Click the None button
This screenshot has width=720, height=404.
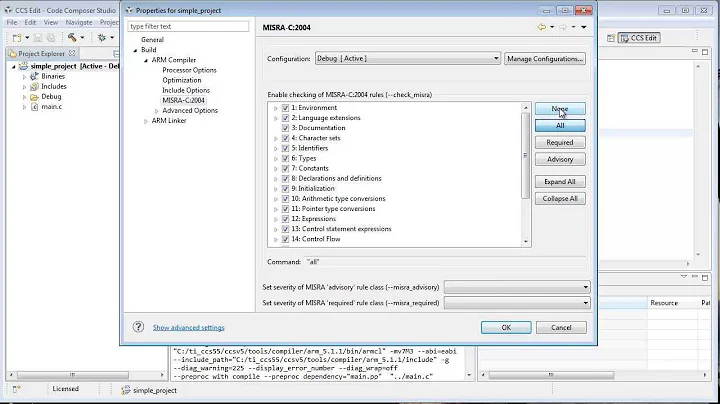point(560,109)
